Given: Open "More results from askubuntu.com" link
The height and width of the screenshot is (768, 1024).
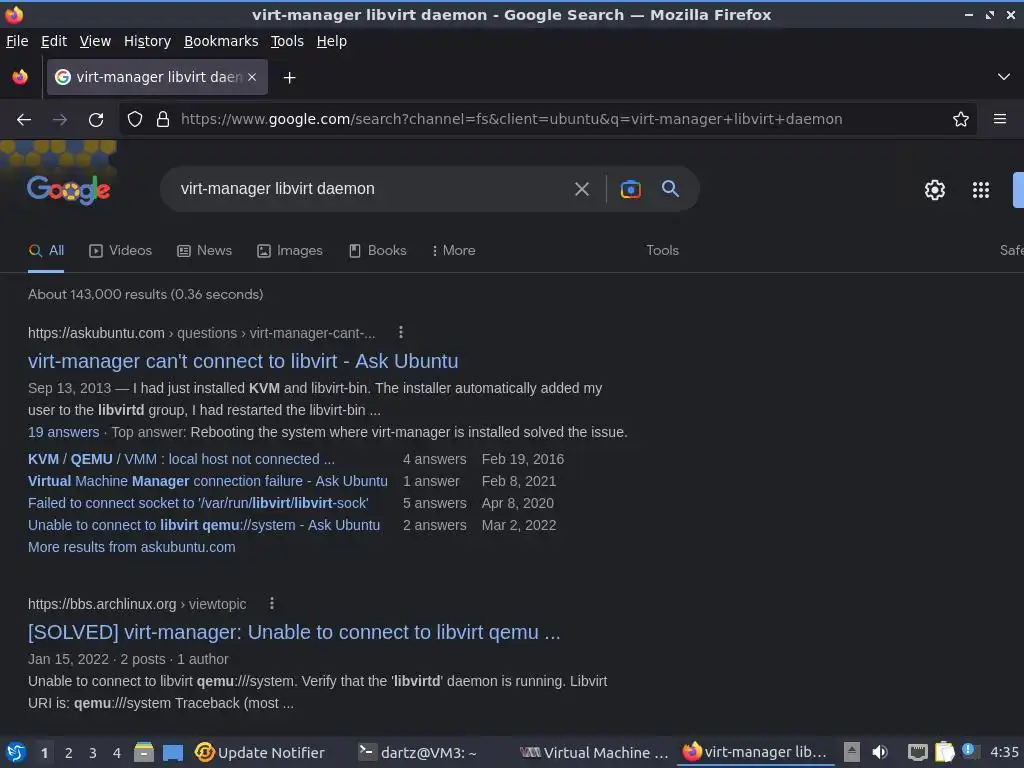Looking at the screenshot, I should tap(131, 547).
